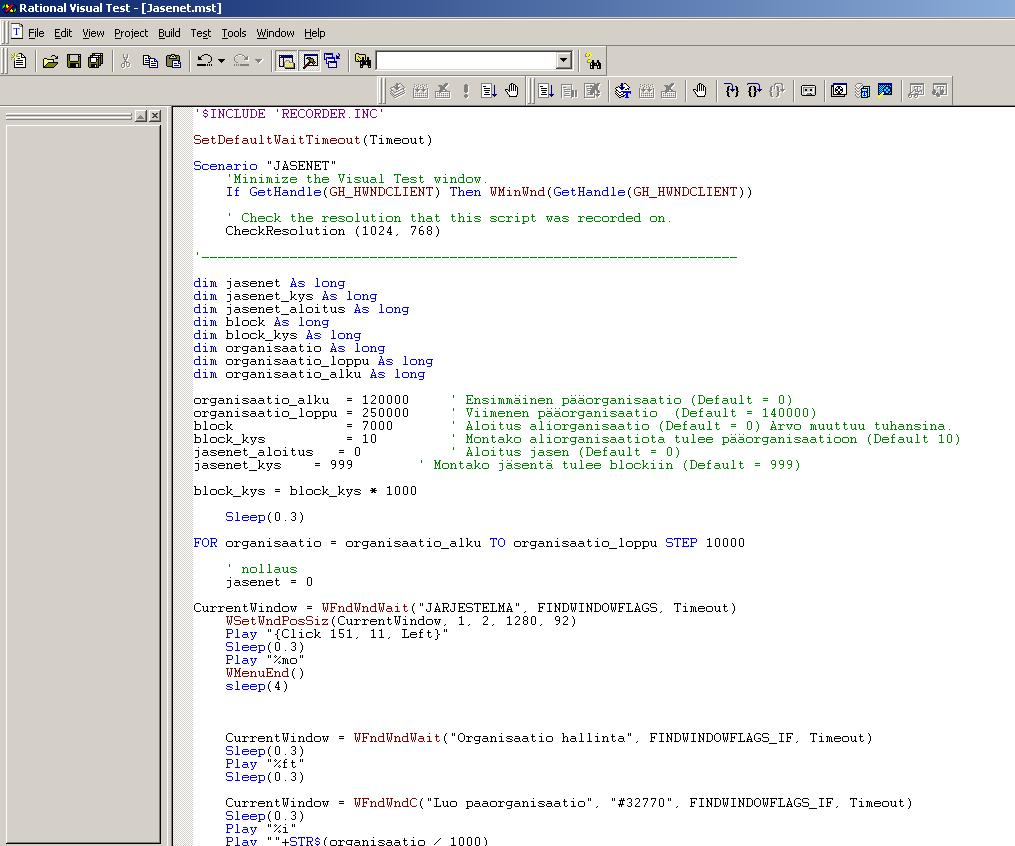The width and height of the screenshot is (1015, 846).
Task: Click the Cut scissors icon
Action: click(126, 61)
